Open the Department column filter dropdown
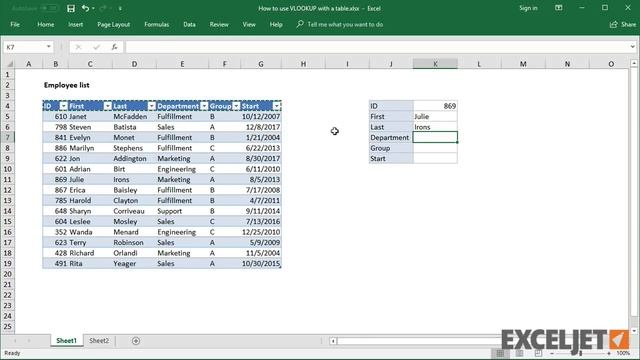Viewport: 640px width, 360px height. [204, 106]
